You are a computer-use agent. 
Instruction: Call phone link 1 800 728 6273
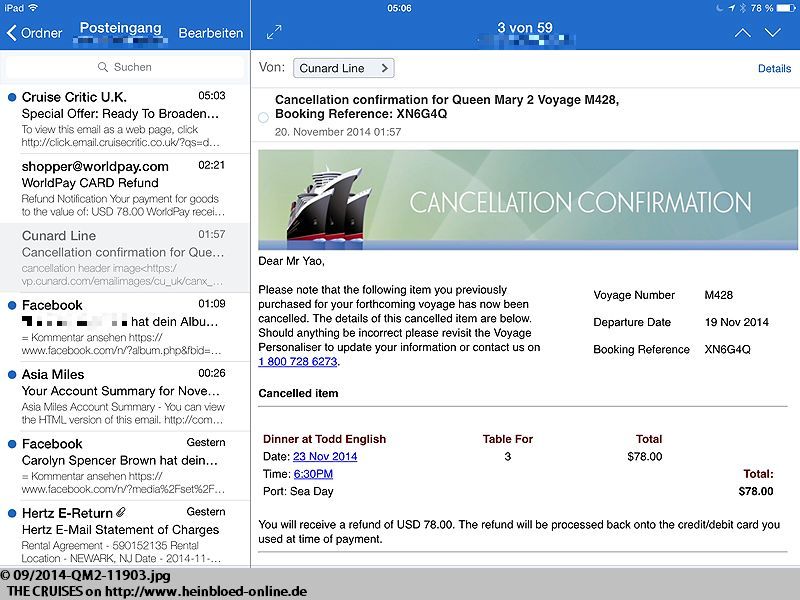tap(298, 362)
